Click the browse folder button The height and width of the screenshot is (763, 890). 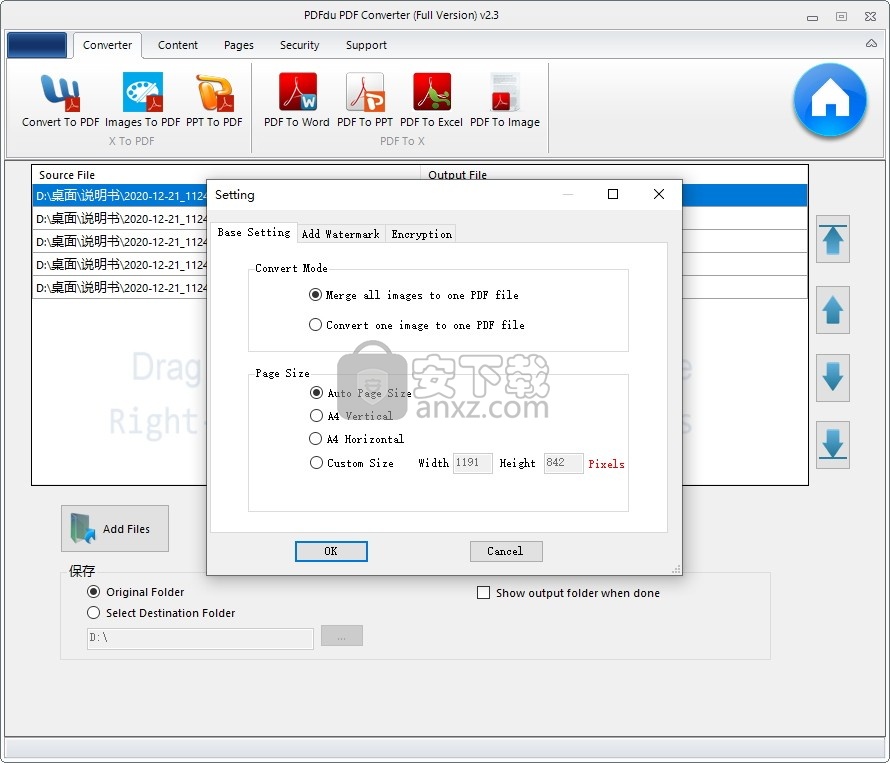pos(342,636)
